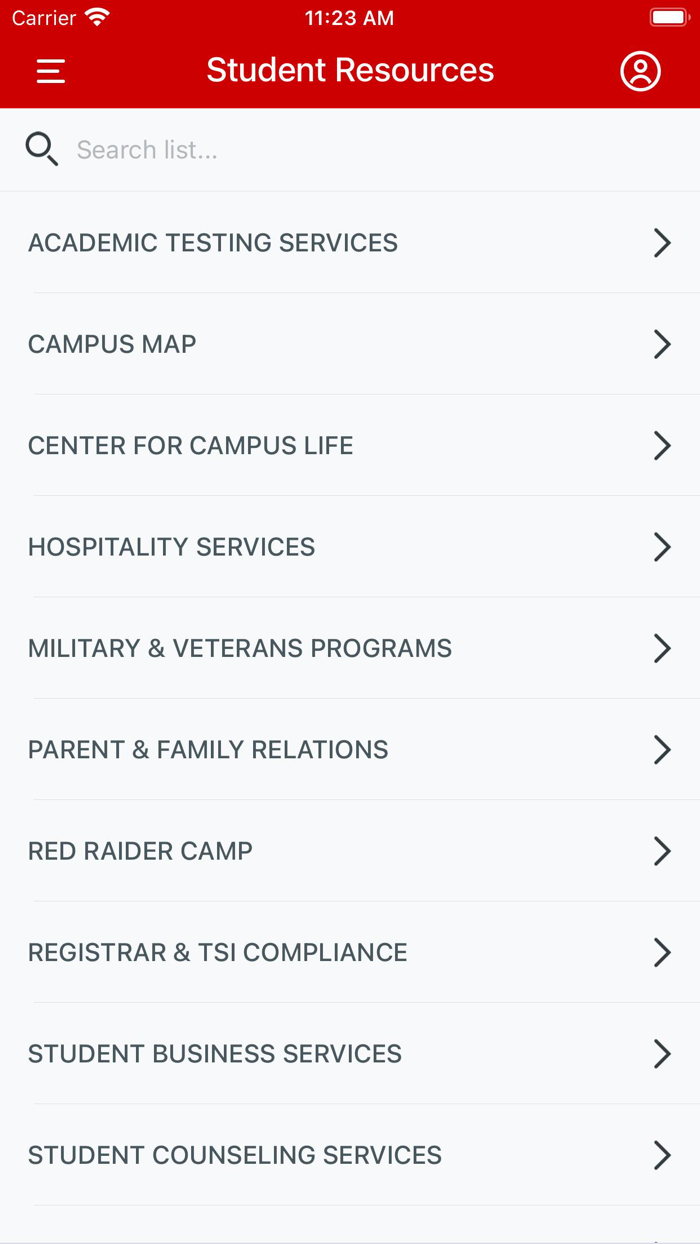Expand the Student Business Services chevron

pos(663,1053)
